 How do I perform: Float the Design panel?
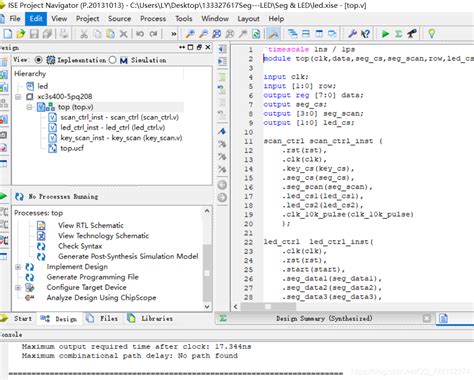coord(199,47)
